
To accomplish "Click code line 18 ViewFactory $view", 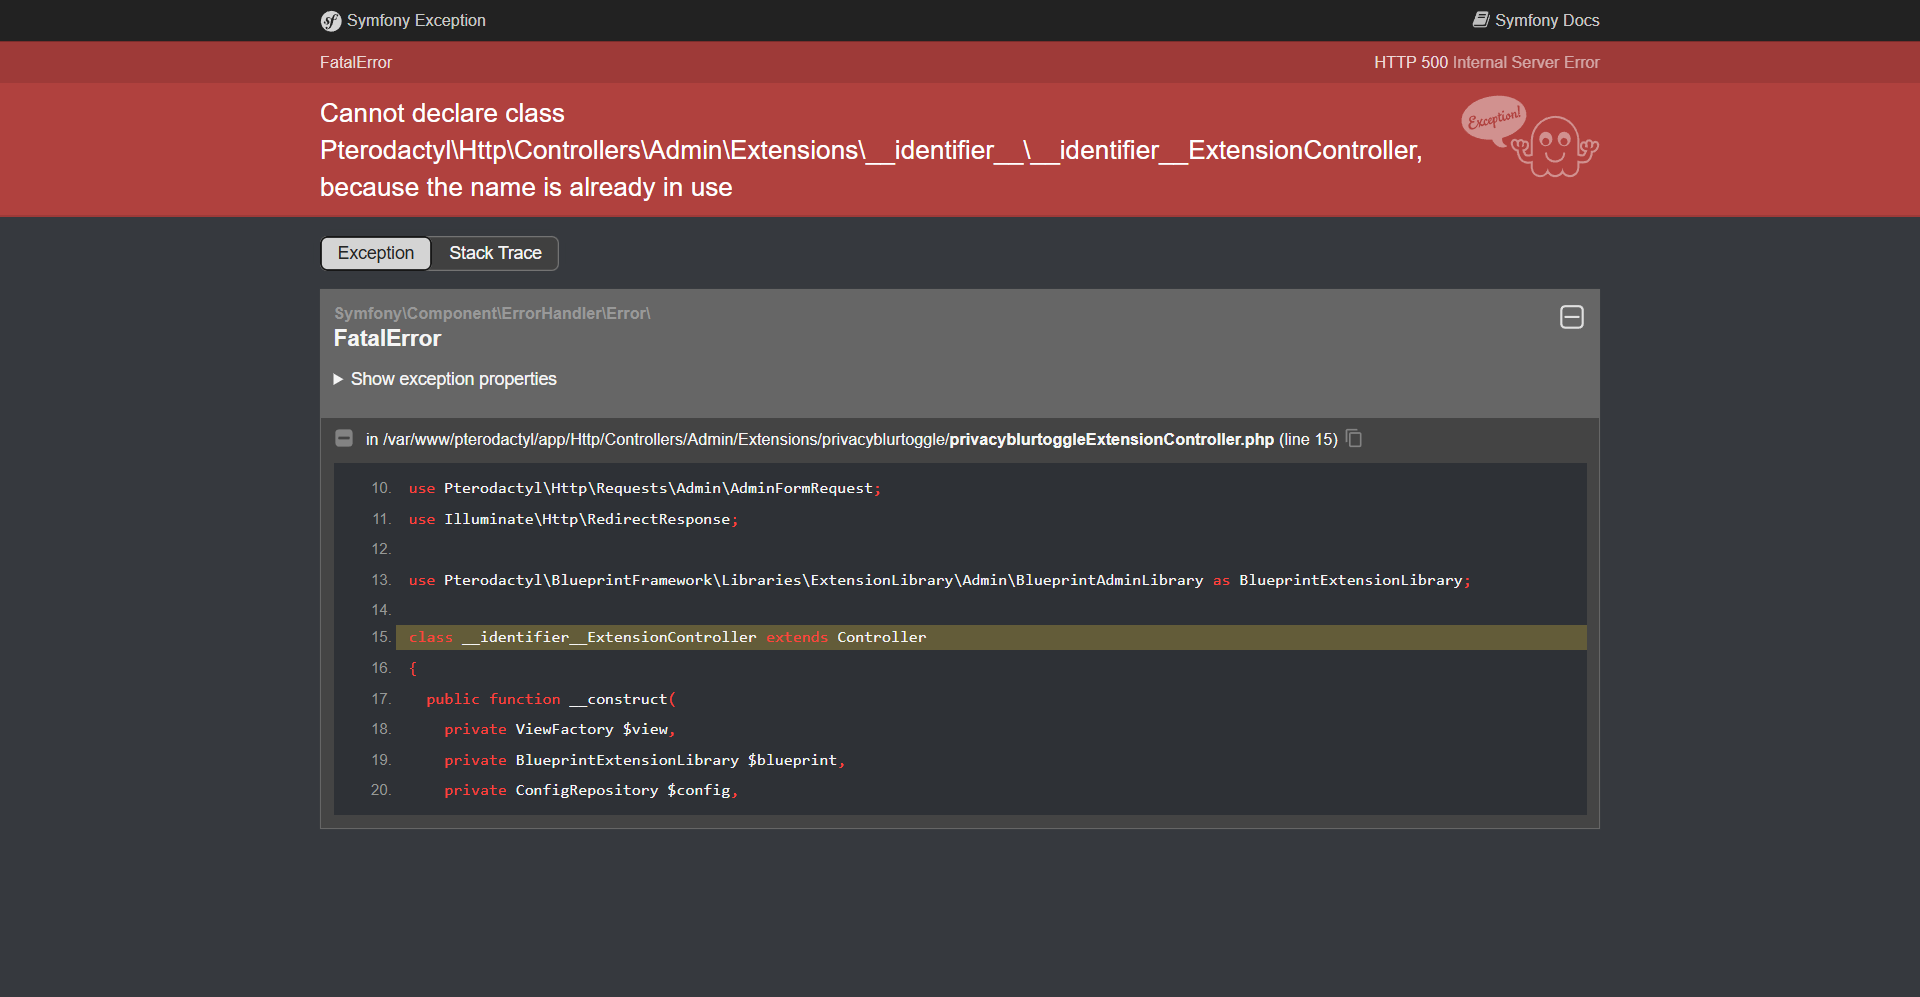I will tap(560, 729).
